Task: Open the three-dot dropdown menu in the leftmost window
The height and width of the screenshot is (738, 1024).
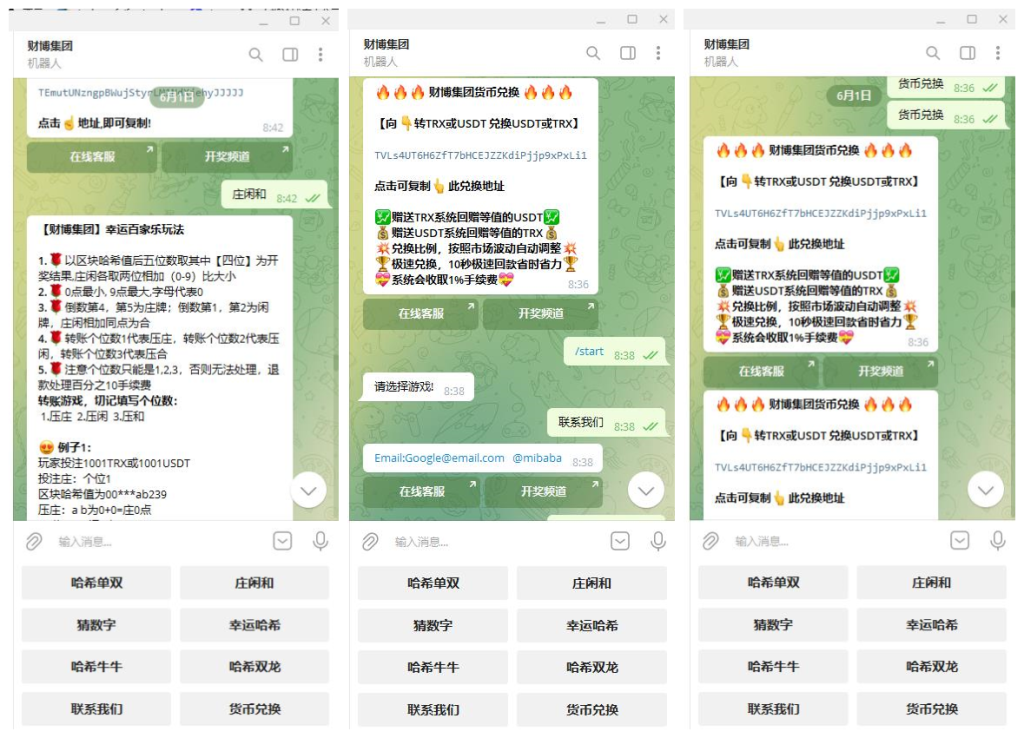Action: [x=320, y=54]
